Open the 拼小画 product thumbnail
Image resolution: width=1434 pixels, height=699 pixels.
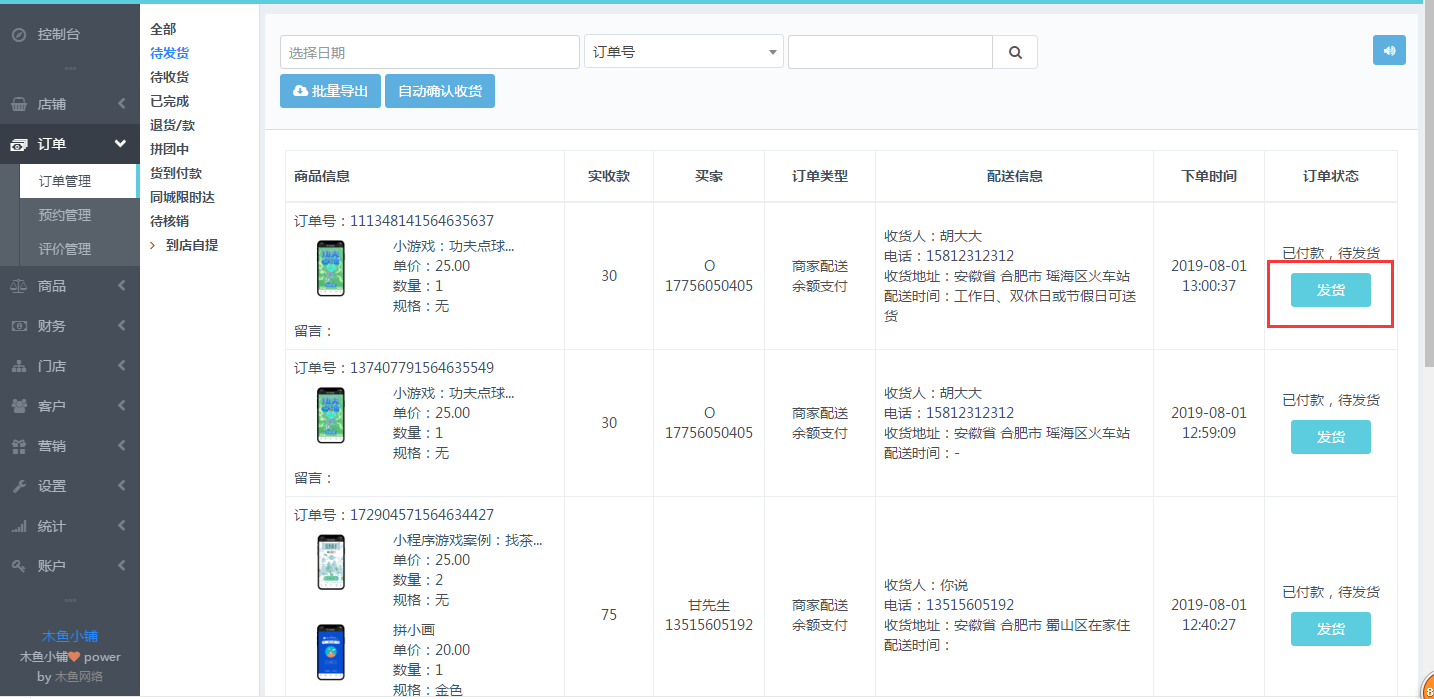pyautogui.click(x=331, y=652)
